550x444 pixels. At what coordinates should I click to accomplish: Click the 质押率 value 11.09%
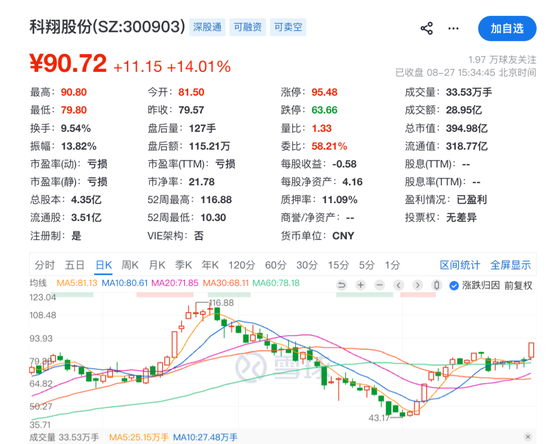[x=340, y=200]
